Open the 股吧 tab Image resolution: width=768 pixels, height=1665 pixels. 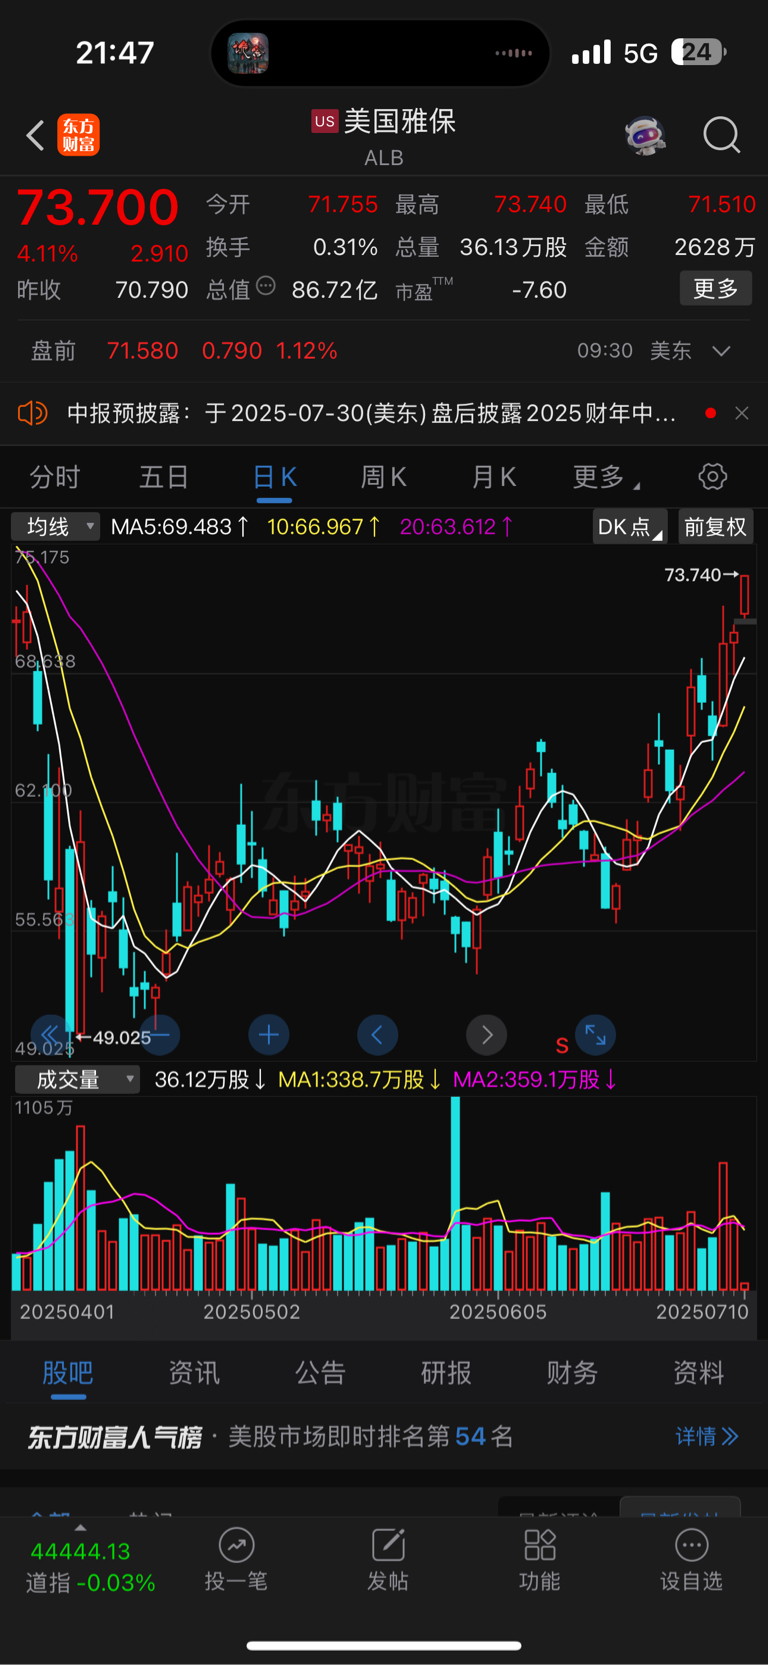pyautogui.click(x=68, y=1373)
